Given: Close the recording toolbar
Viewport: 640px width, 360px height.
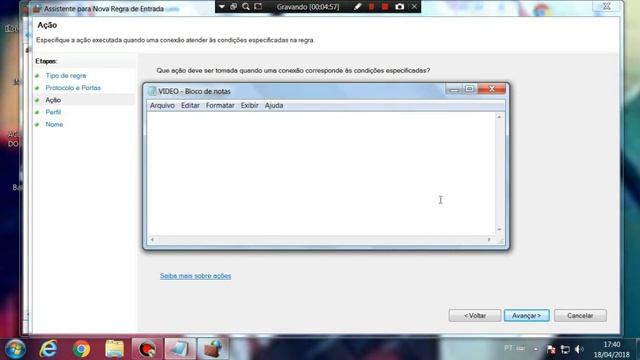Looking at the screenshot, I should 414,7.
